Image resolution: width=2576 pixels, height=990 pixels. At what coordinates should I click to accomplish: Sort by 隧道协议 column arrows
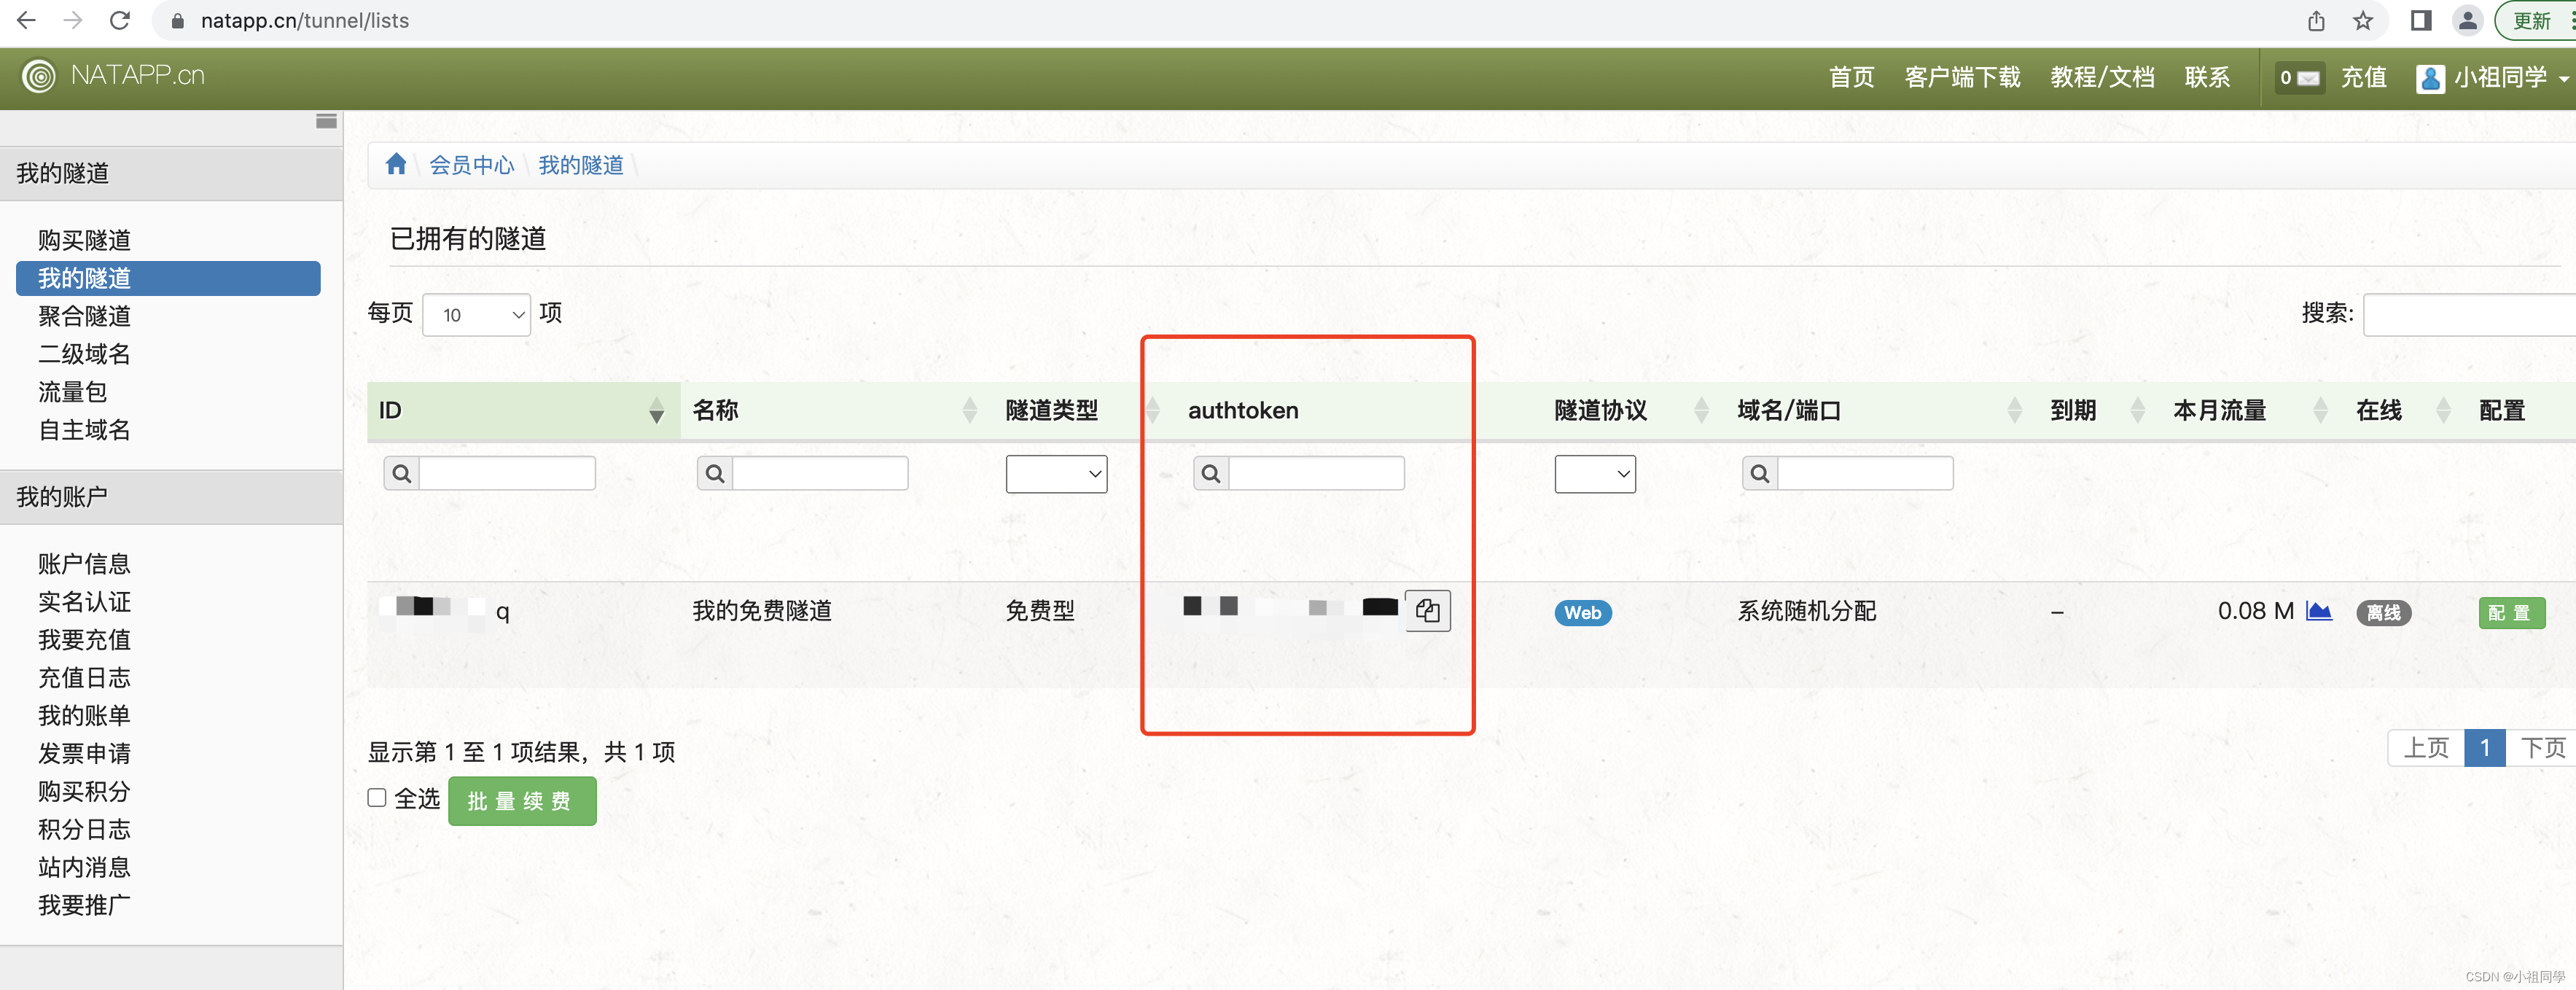tap(1701, 410)
